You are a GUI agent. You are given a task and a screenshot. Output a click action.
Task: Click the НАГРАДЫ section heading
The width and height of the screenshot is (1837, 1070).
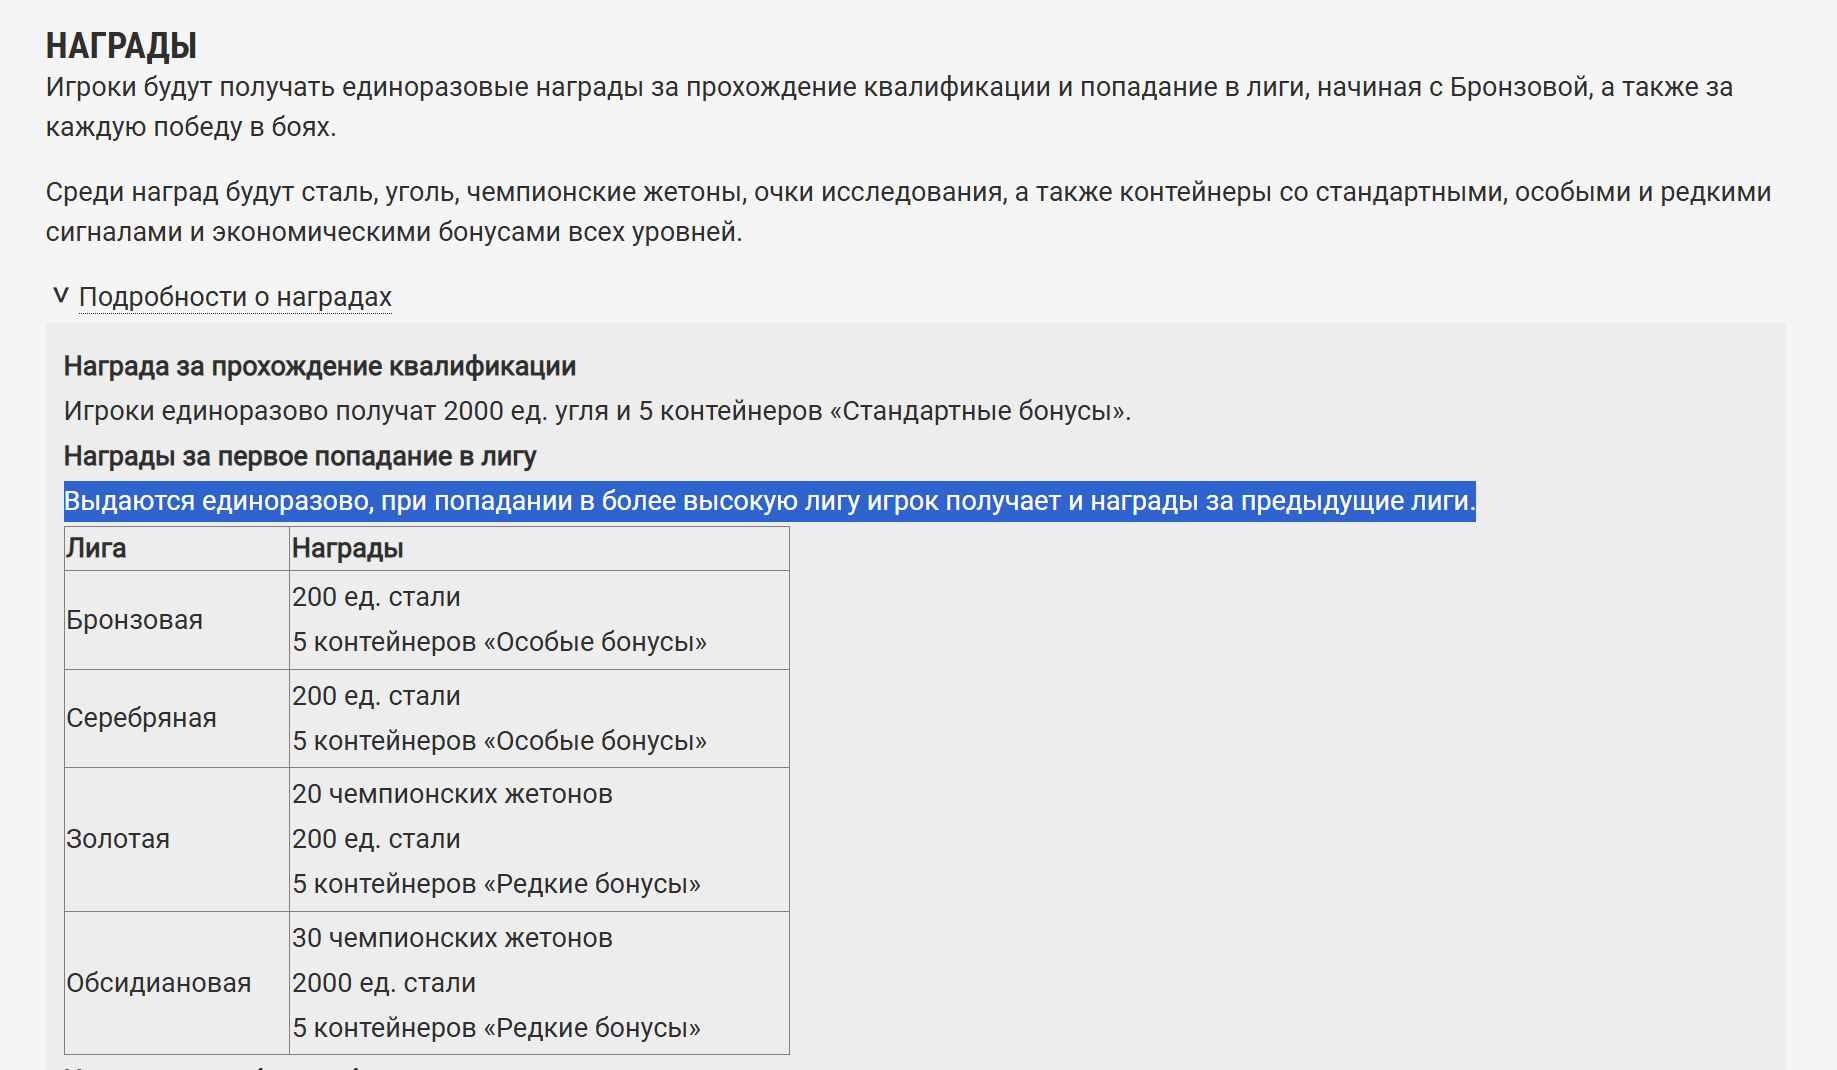(x=121, y=46)
